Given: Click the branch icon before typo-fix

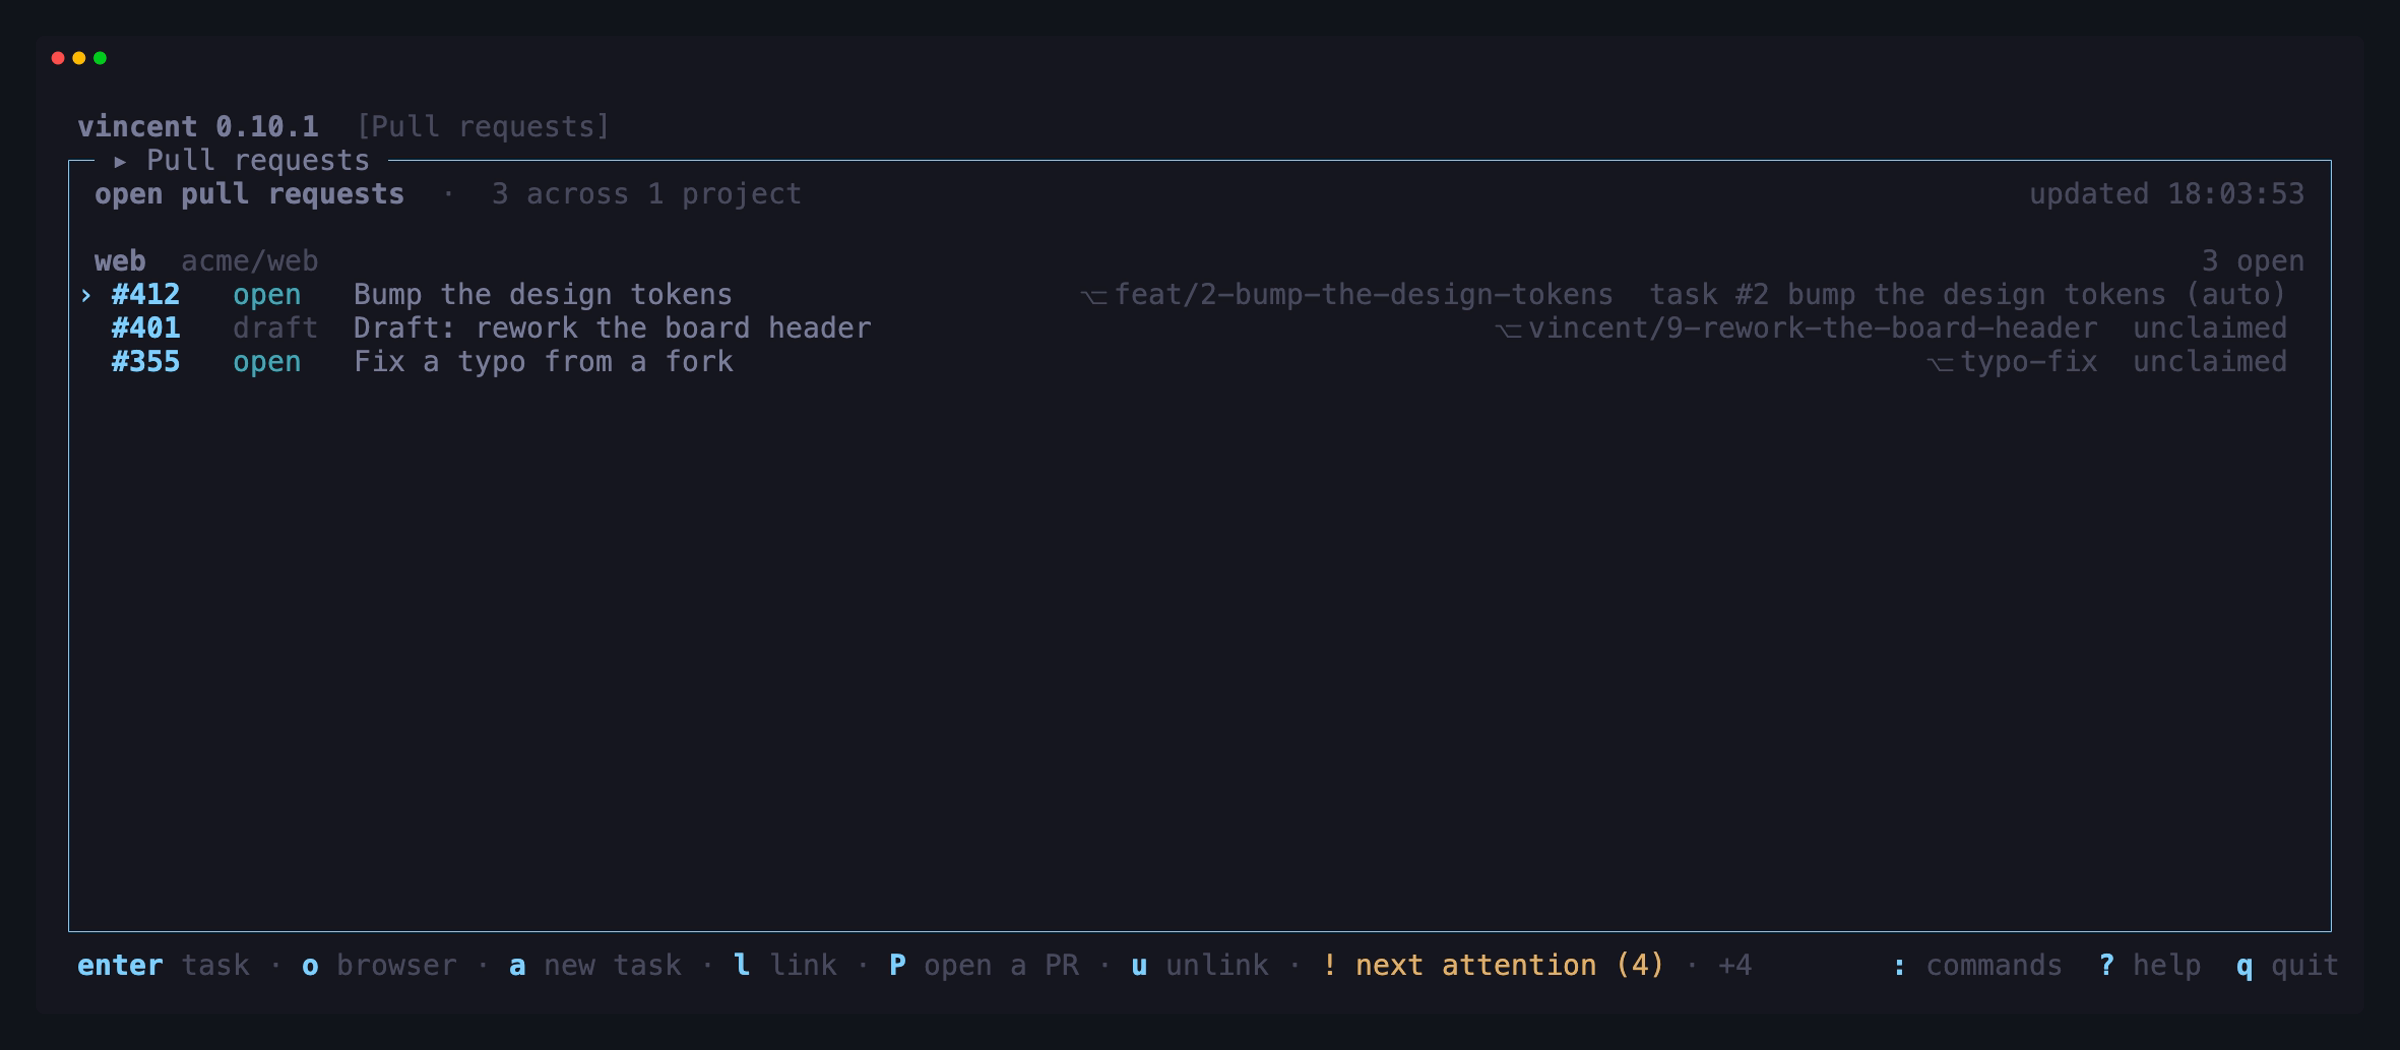Looking at the screenshot, I should pyautogui.click(x=1940, y=364).
